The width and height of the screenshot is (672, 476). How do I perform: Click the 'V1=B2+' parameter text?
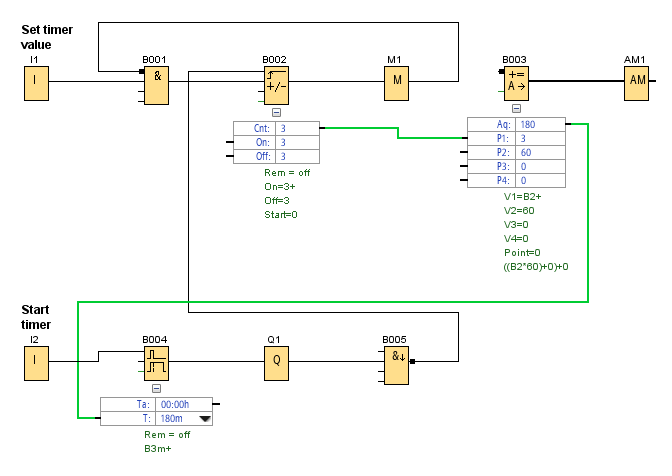click(522, 197)
